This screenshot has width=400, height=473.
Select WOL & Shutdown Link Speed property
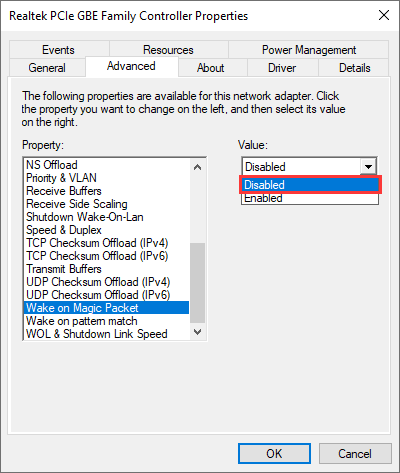pos(97,334)
